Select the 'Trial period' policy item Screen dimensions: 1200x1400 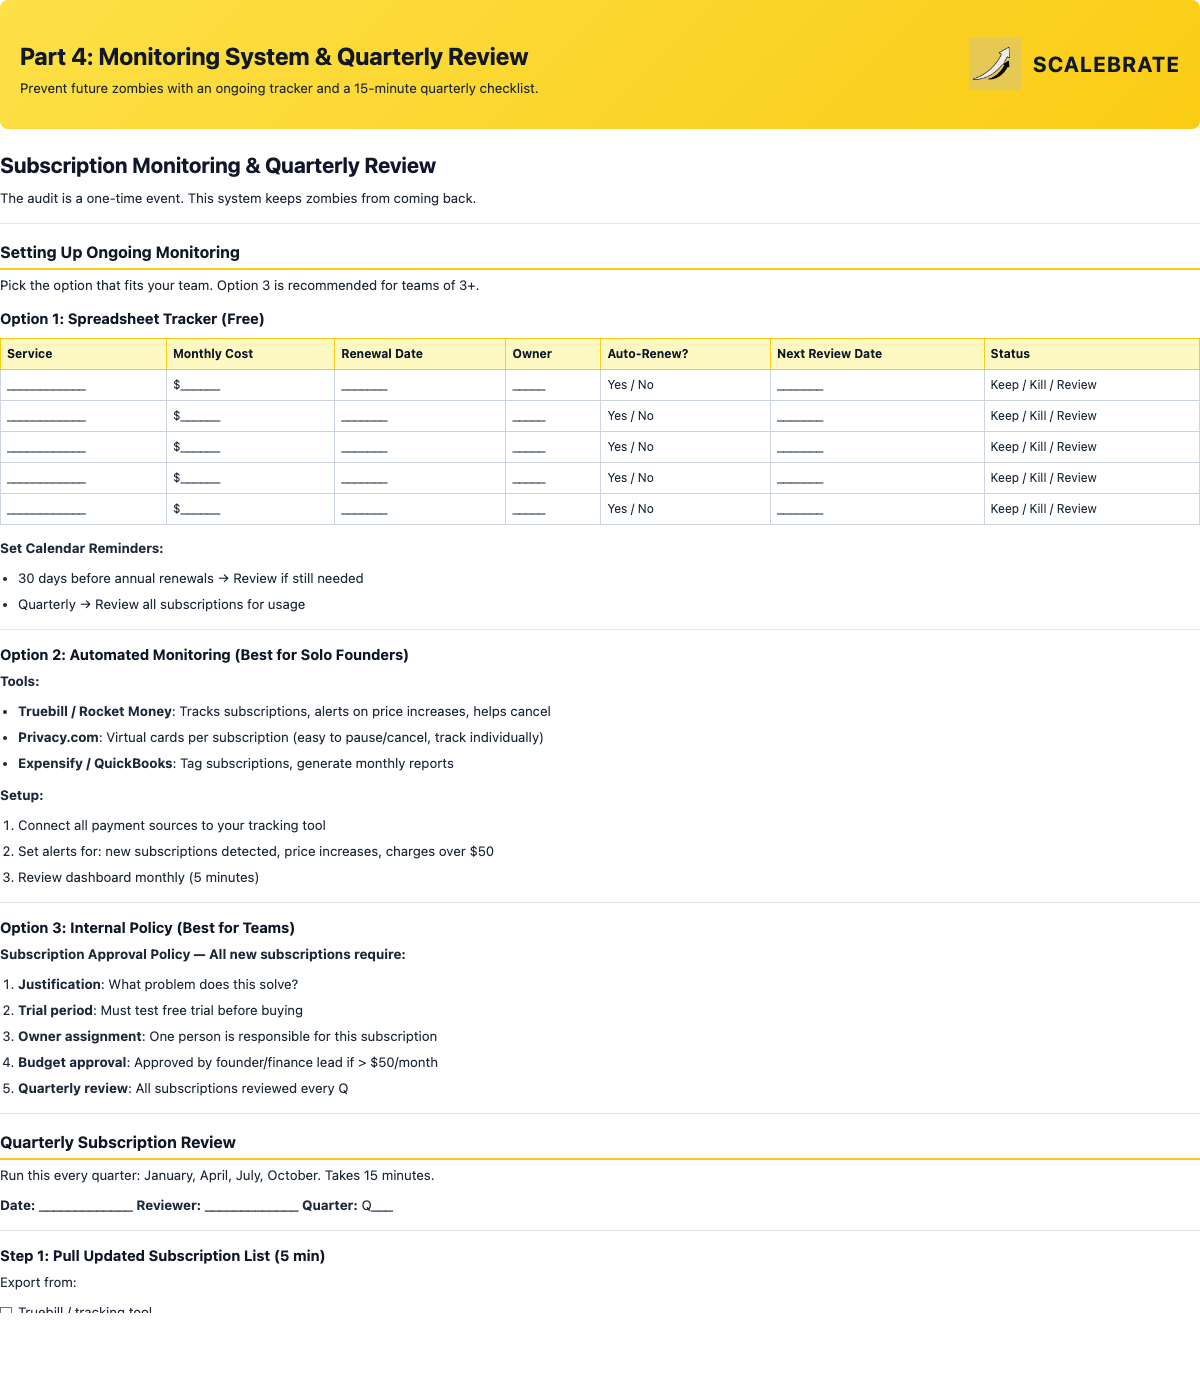pyautogui.click(x=161, y=1010)
